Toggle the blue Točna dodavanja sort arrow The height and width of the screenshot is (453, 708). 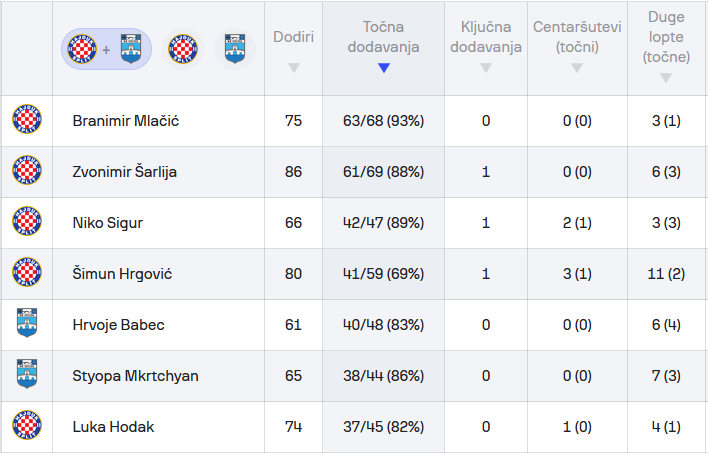[384, 68]
